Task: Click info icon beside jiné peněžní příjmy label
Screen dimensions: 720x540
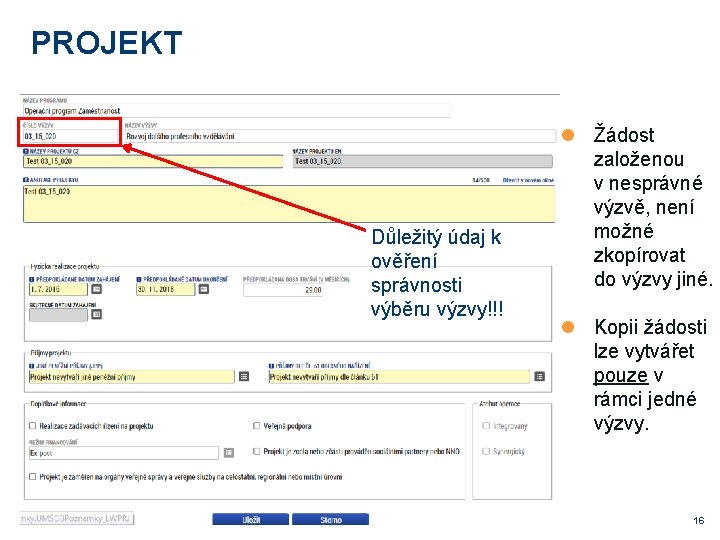Action: [x=32, y=366]
